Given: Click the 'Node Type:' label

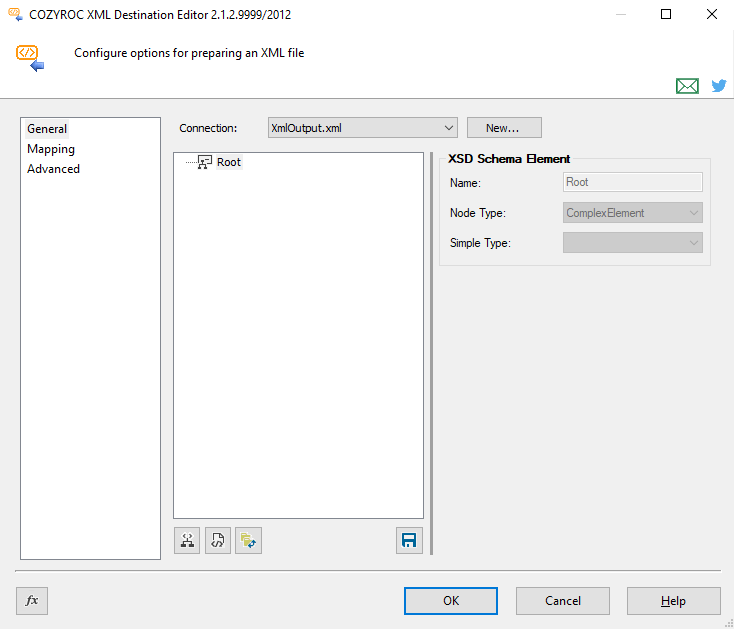Looking at the screenshot, I should point(477,213).
